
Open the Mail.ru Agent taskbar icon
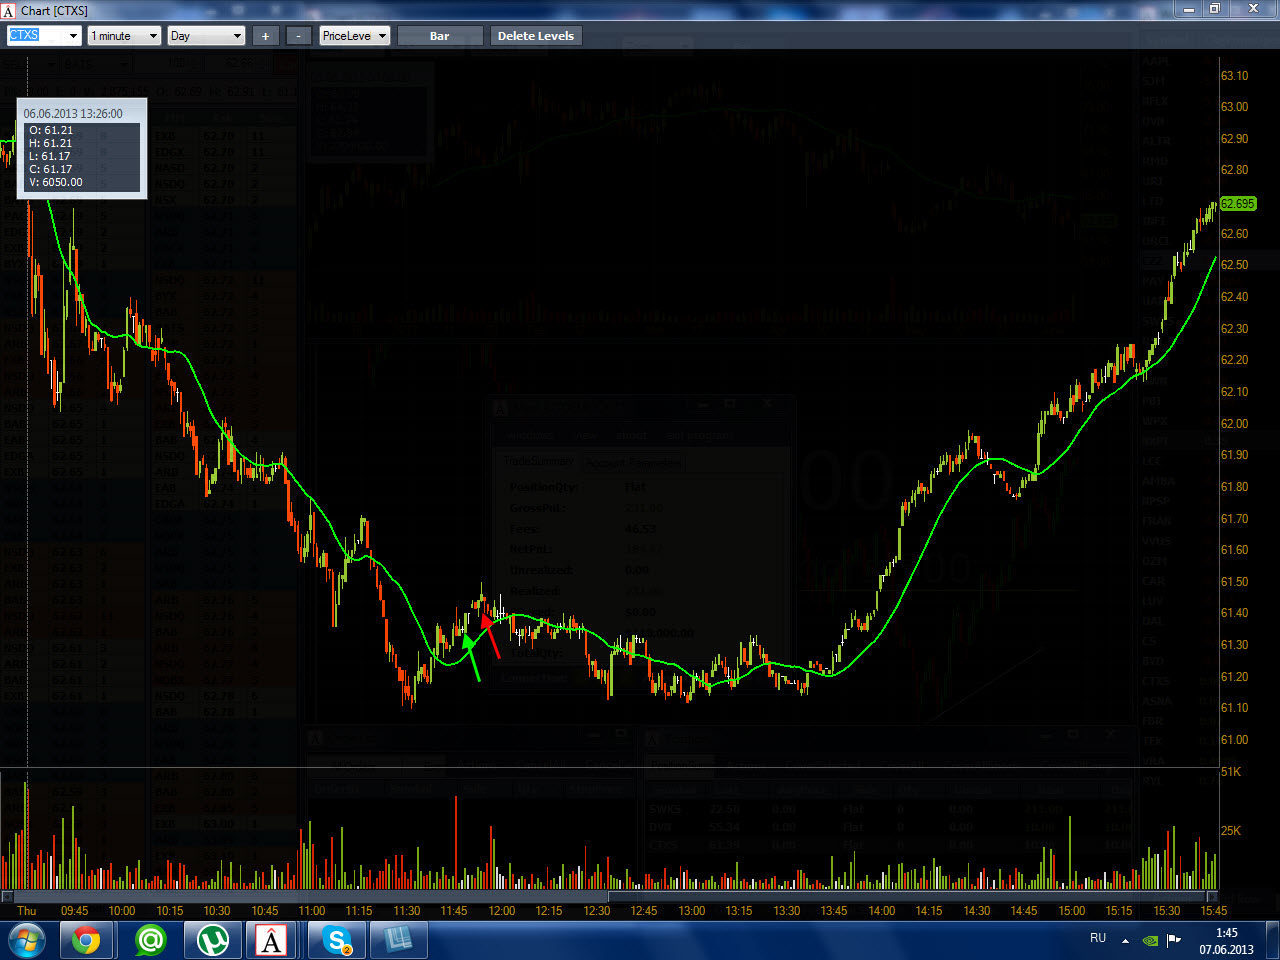click(x=150, y=940)
